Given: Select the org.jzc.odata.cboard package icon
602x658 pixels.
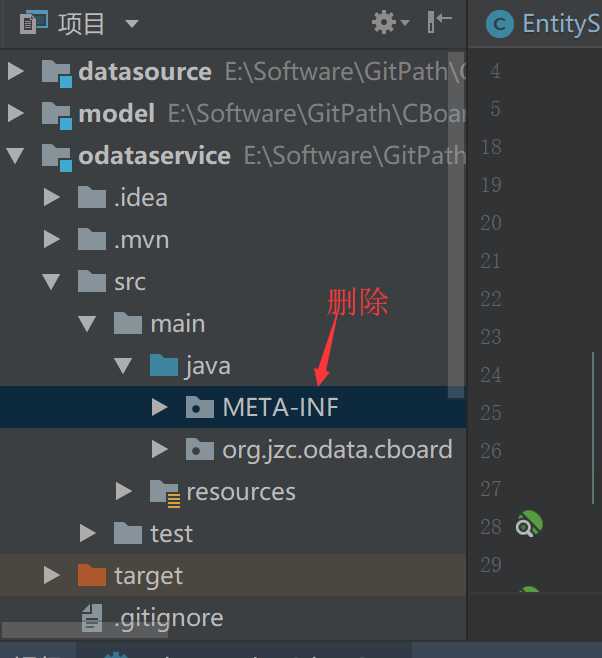Looking at the screenshot, I should pos(200,449).
